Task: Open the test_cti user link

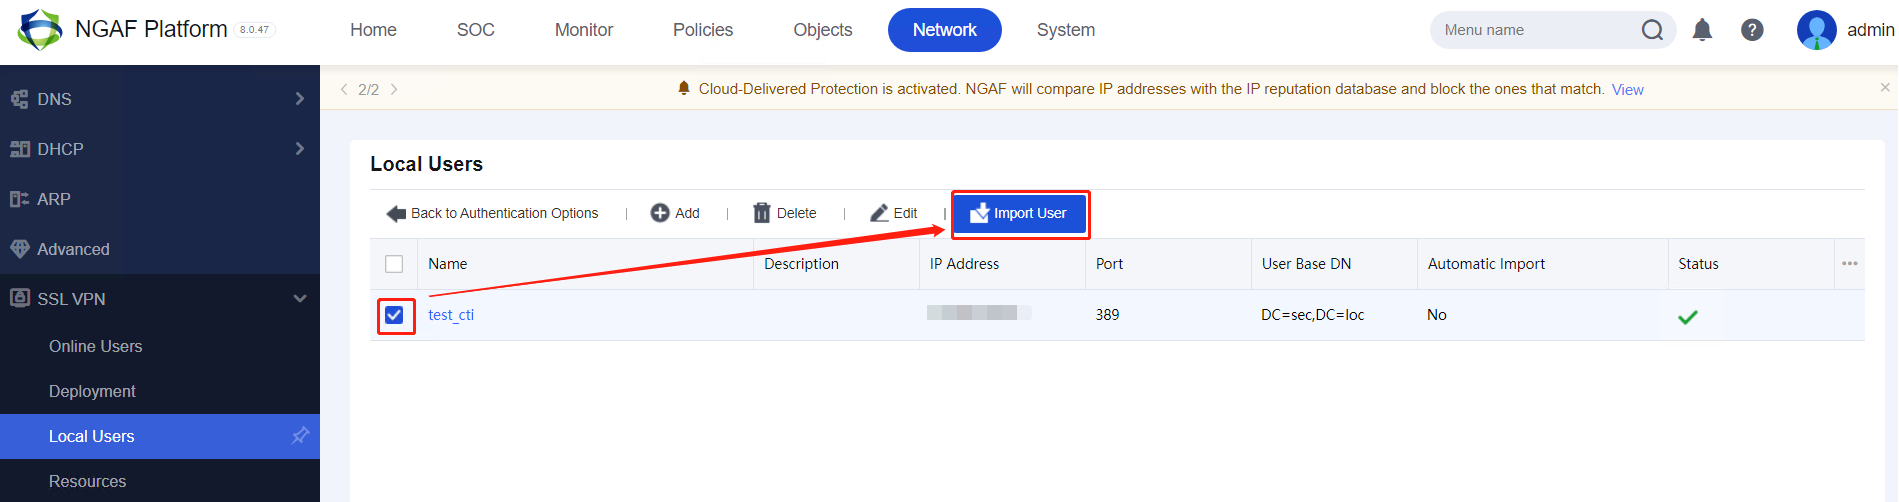Action: [451, 315]
